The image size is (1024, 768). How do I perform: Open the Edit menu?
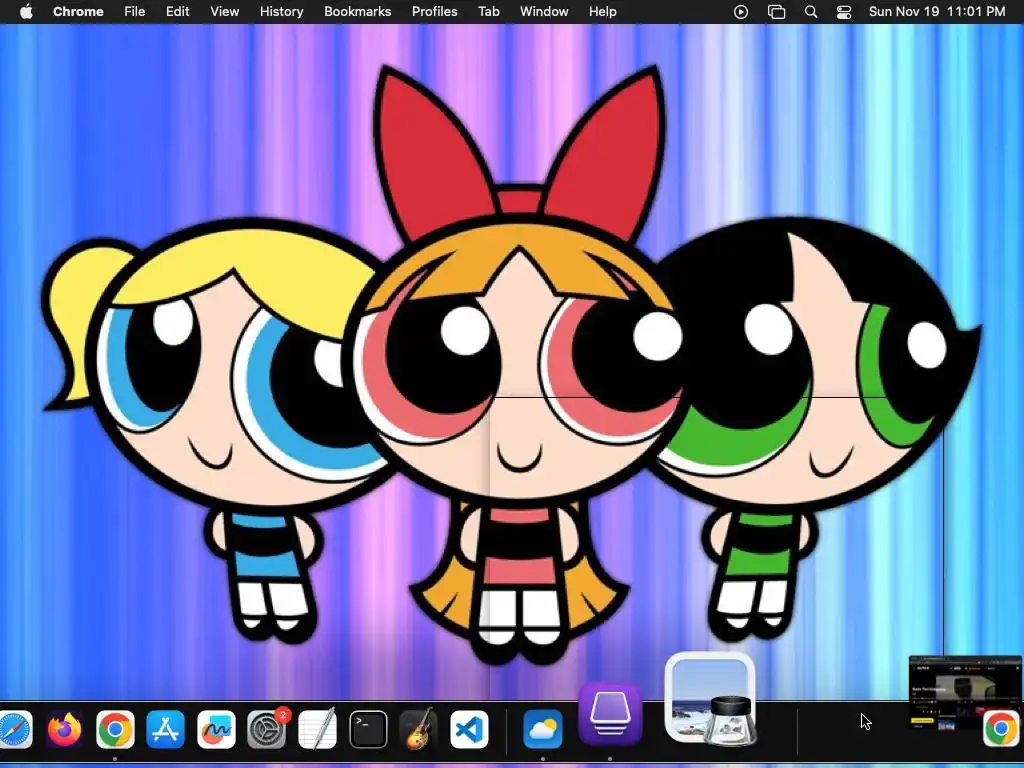(177, 12)
